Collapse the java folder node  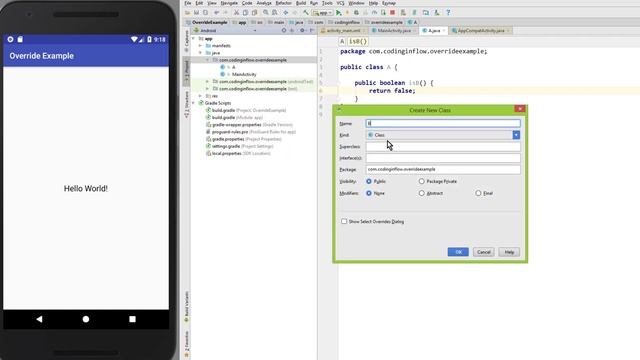(x=200, y=53)
